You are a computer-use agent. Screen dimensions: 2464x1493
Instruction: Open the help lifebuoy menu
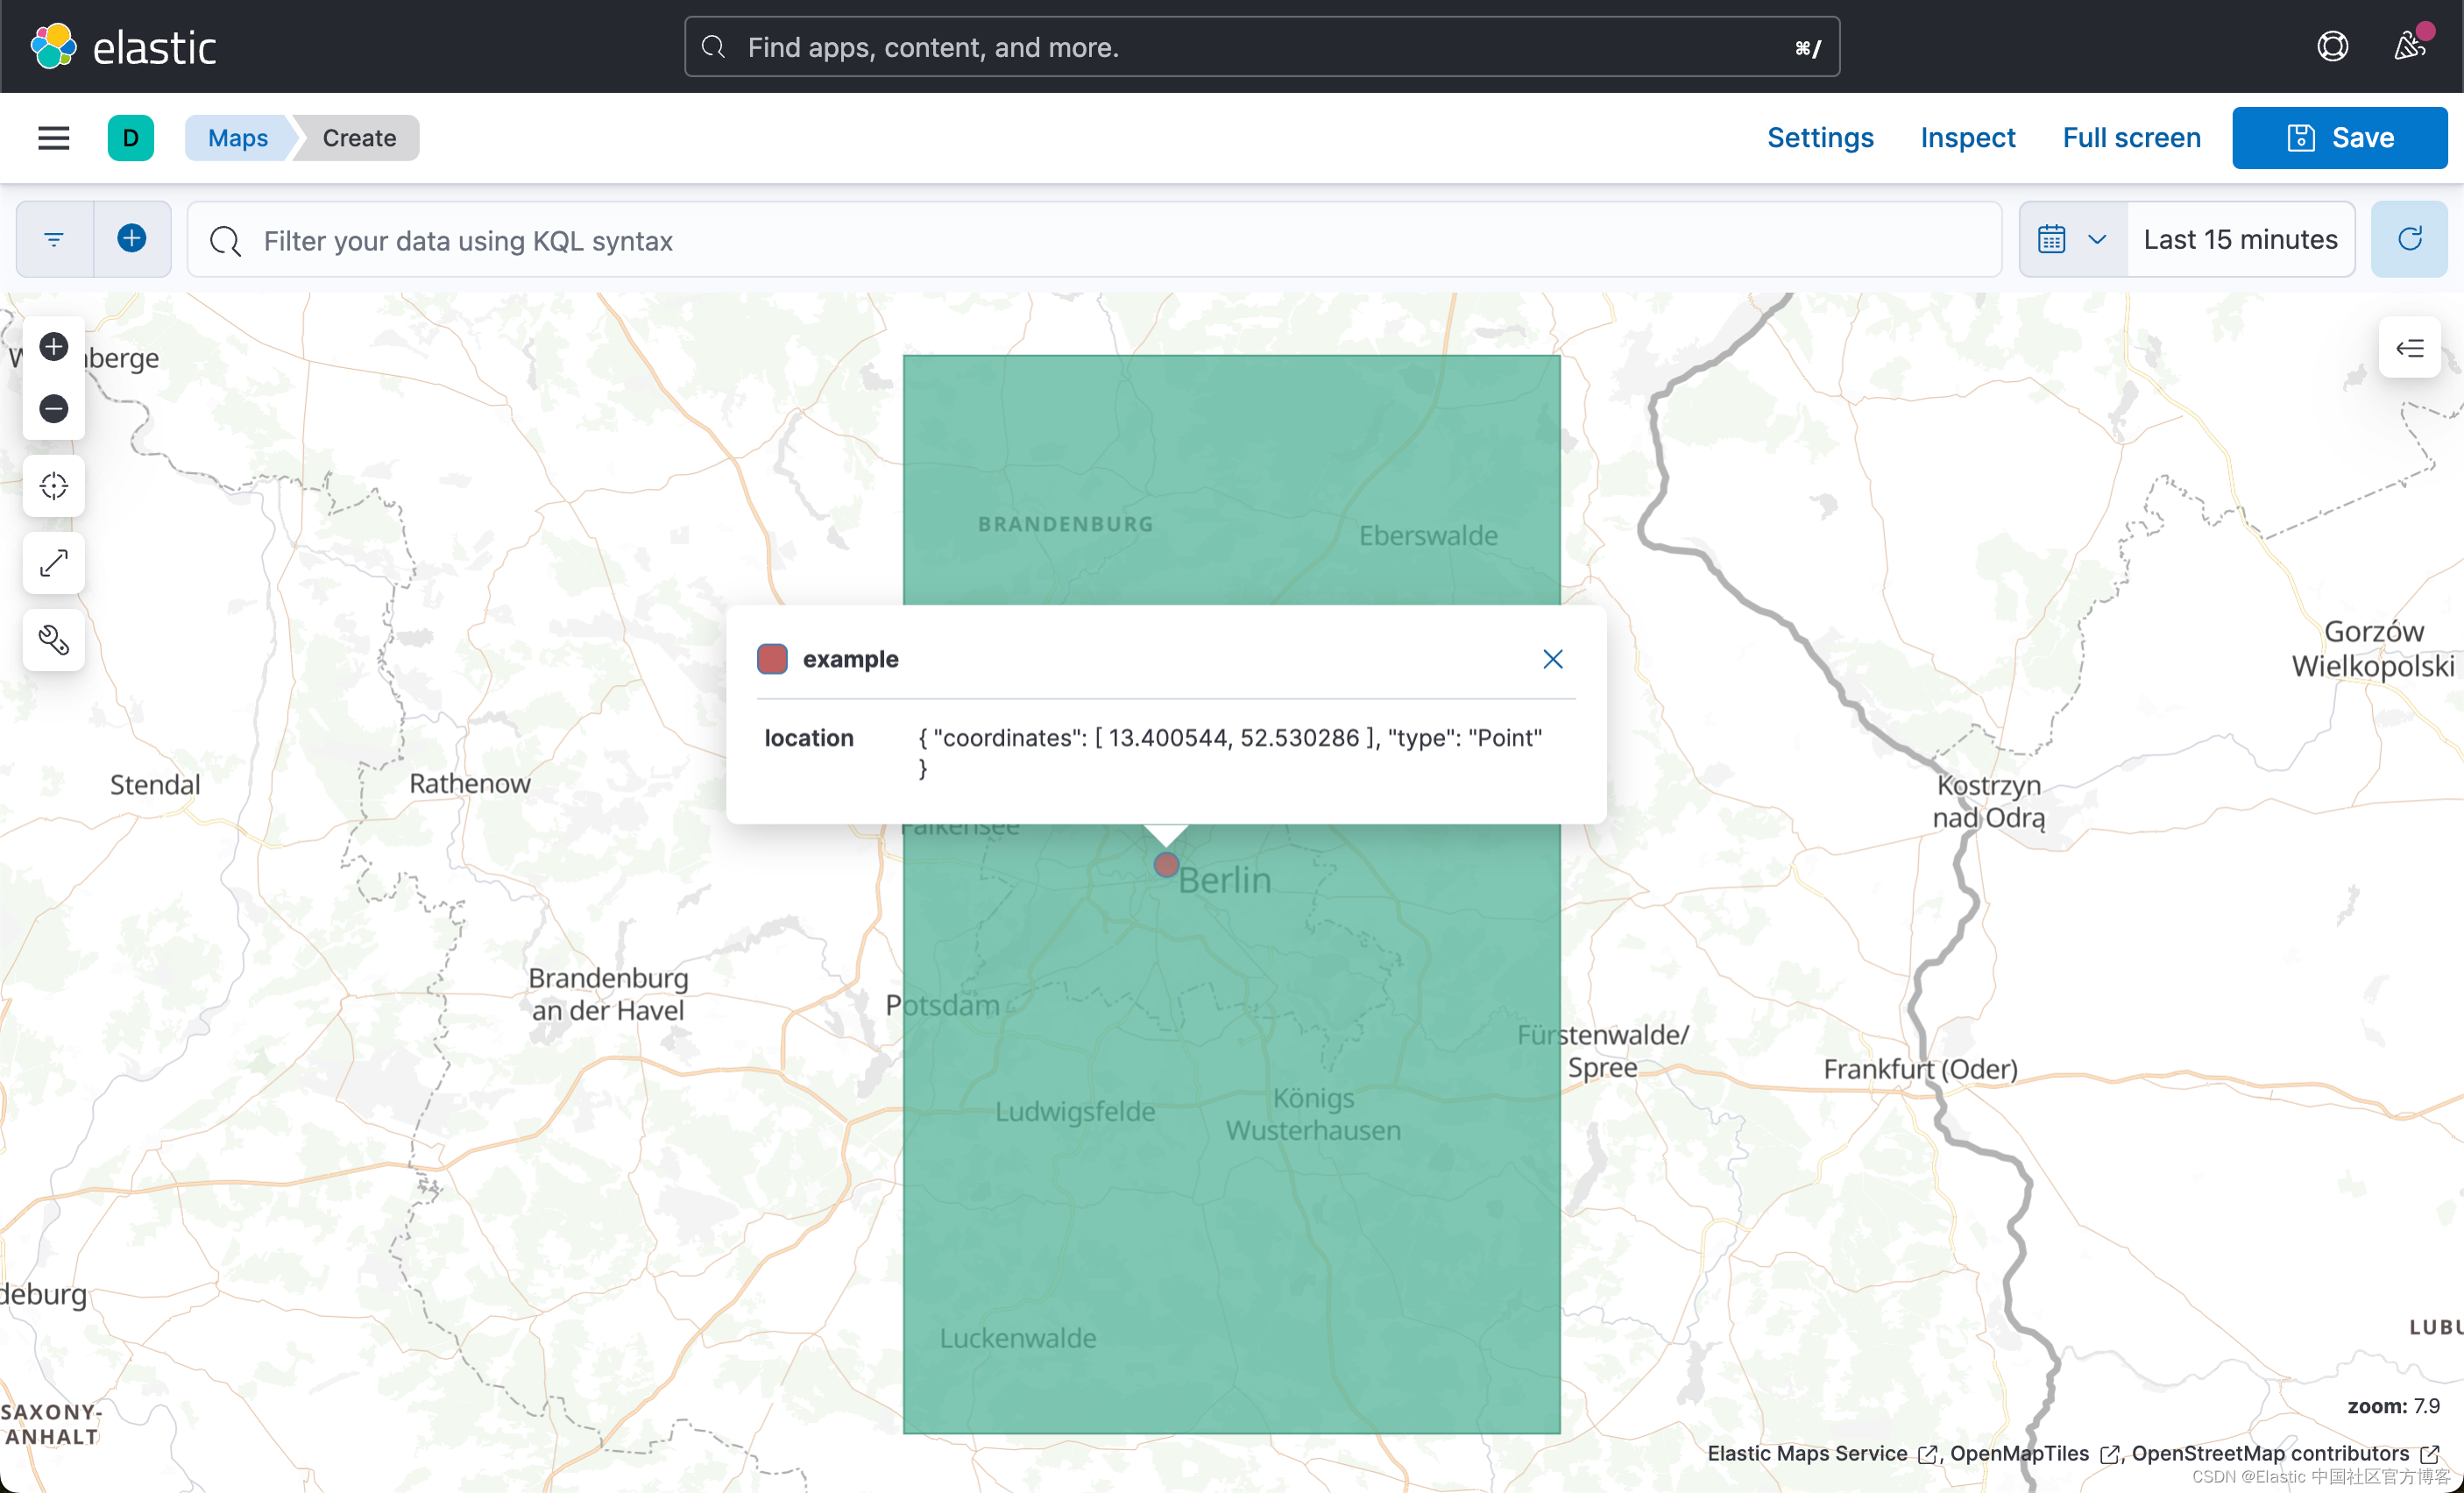coord(2332,45)
